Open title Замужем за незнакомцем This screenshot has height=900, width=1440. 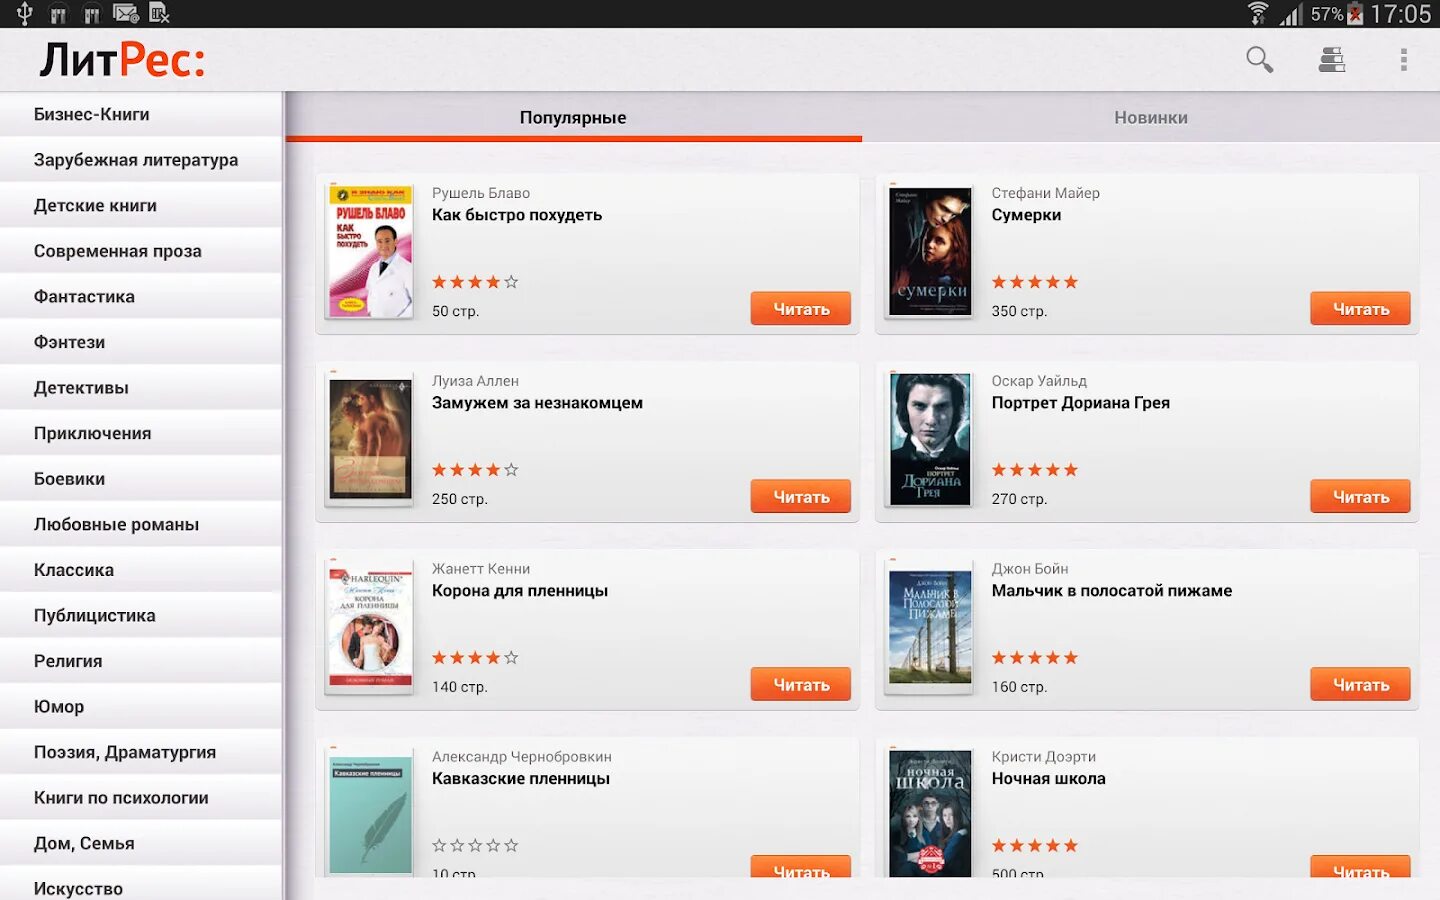coord(537,403)
